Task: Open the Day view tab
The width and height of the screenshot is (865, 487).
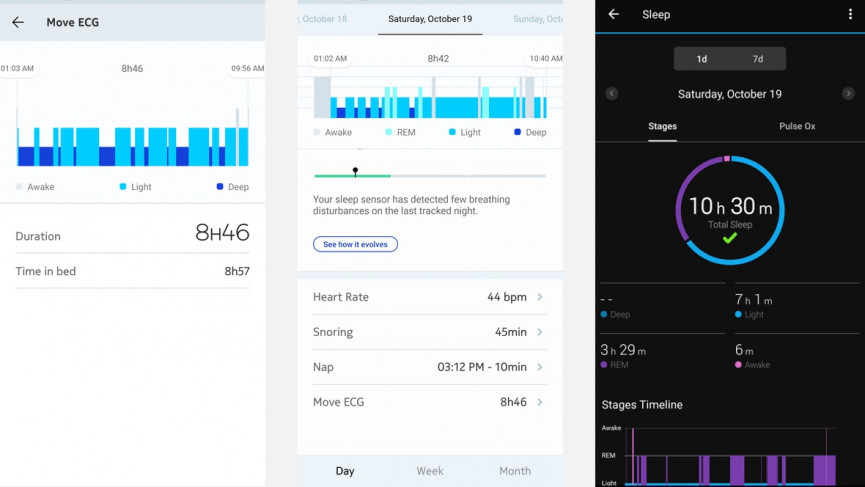Action: 345,471
